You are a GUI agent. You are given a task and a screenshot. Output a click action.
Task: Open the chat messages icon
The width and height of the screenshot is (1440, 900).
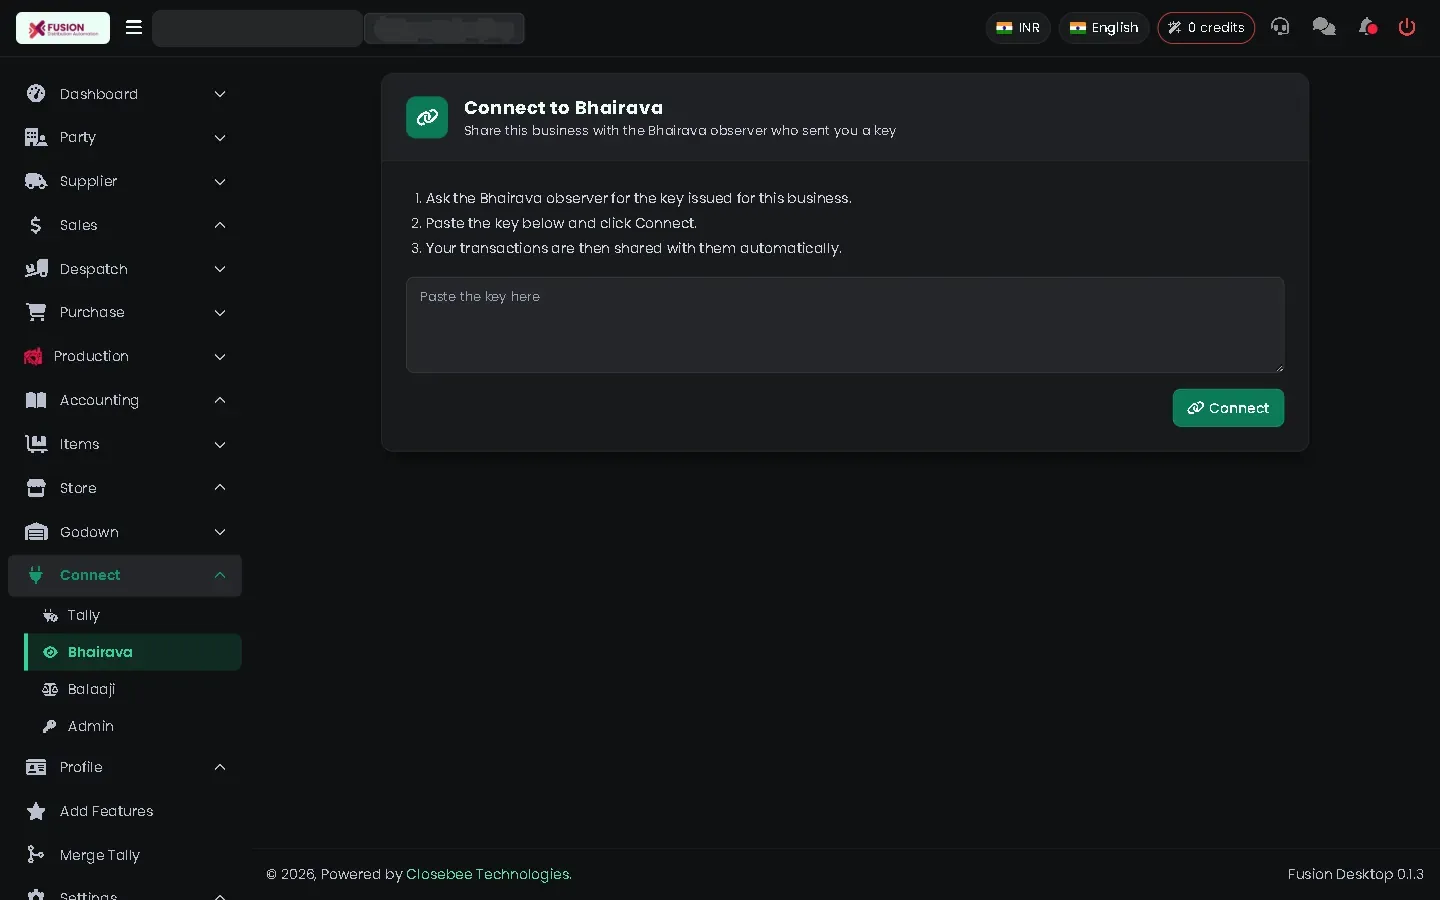tap(1324, 27)
